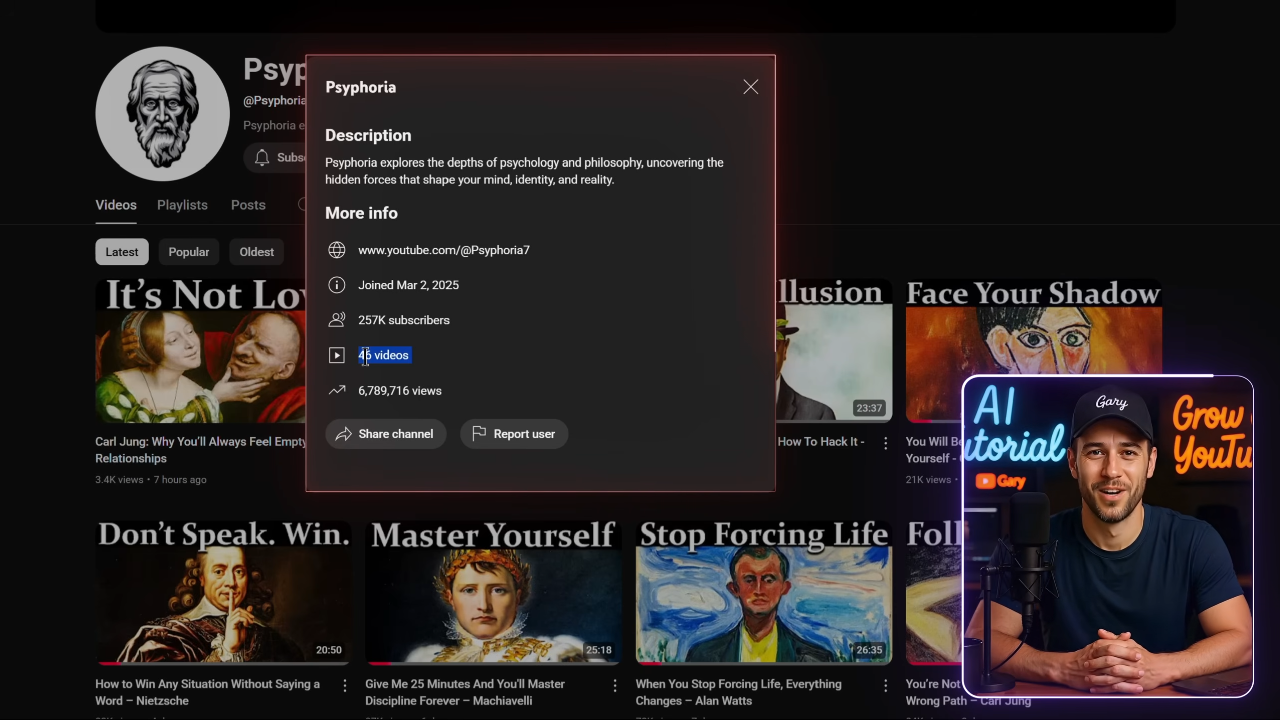Click the Share channel button
This screenshot has width=1280, height=720.
tap(386, 434)
